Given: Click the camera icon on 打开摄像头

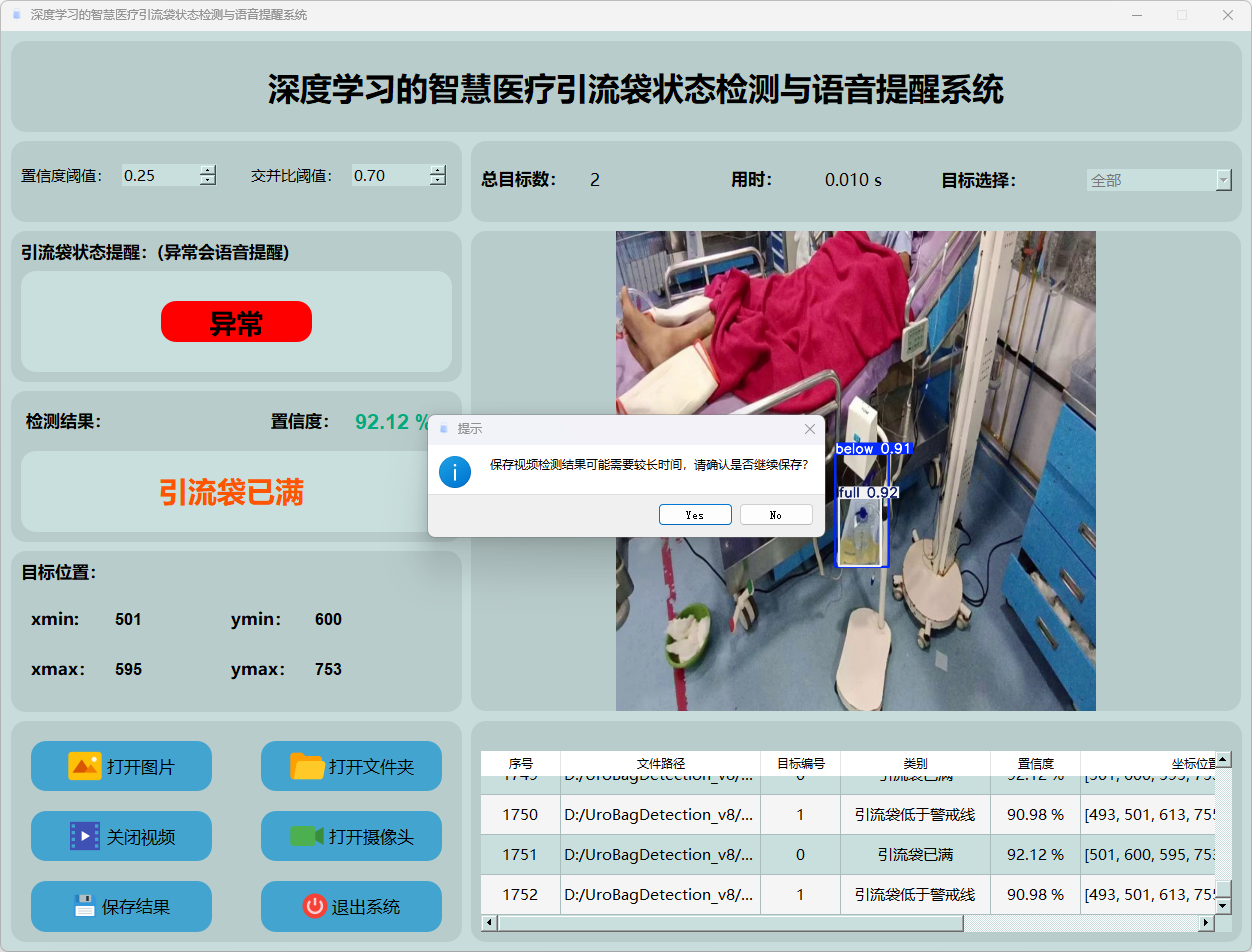Looking at the screenshot, I should (x=307, y=836).
